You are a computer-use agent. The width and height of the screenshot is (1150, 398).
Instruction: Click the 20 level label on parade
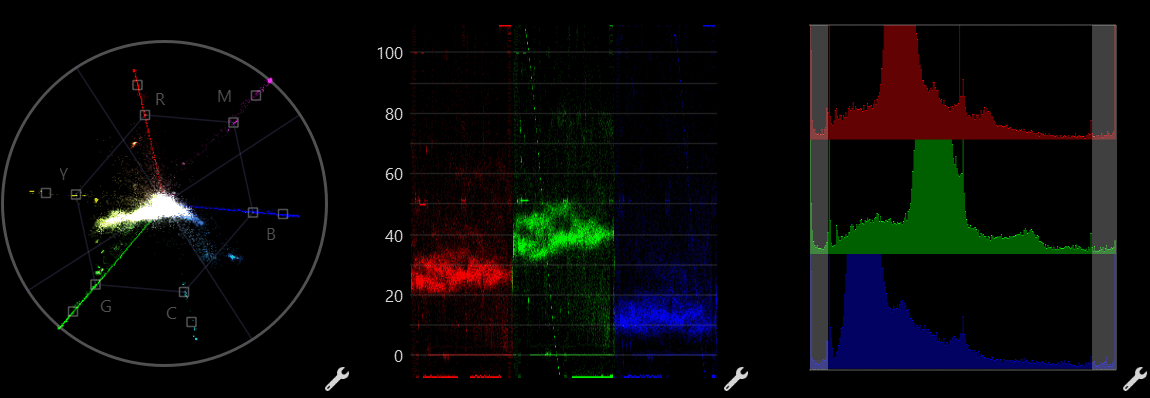click(395, 296)
